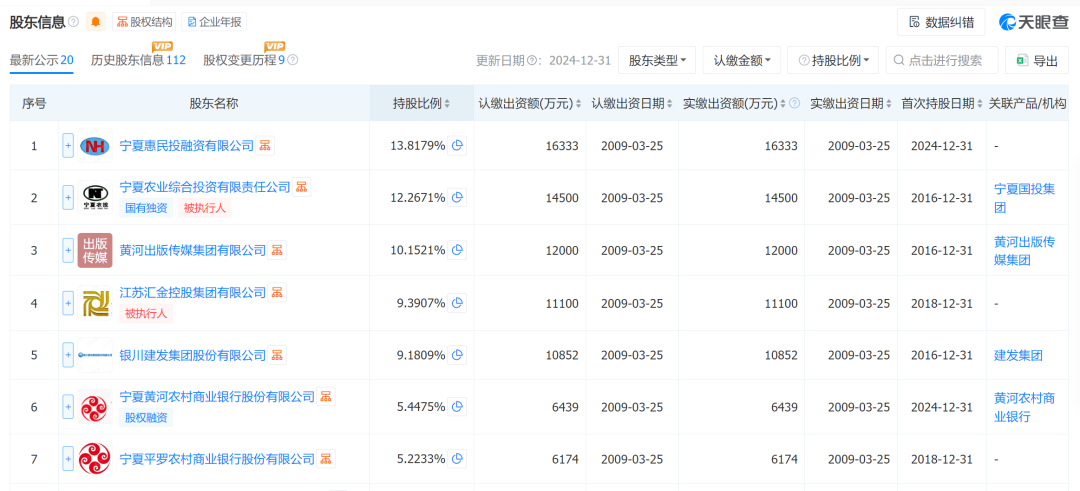This screenshot has height=491, width=1080.
Task: Expand row of 江苏汇金控股集团有限公司
Action: (68, 303)
